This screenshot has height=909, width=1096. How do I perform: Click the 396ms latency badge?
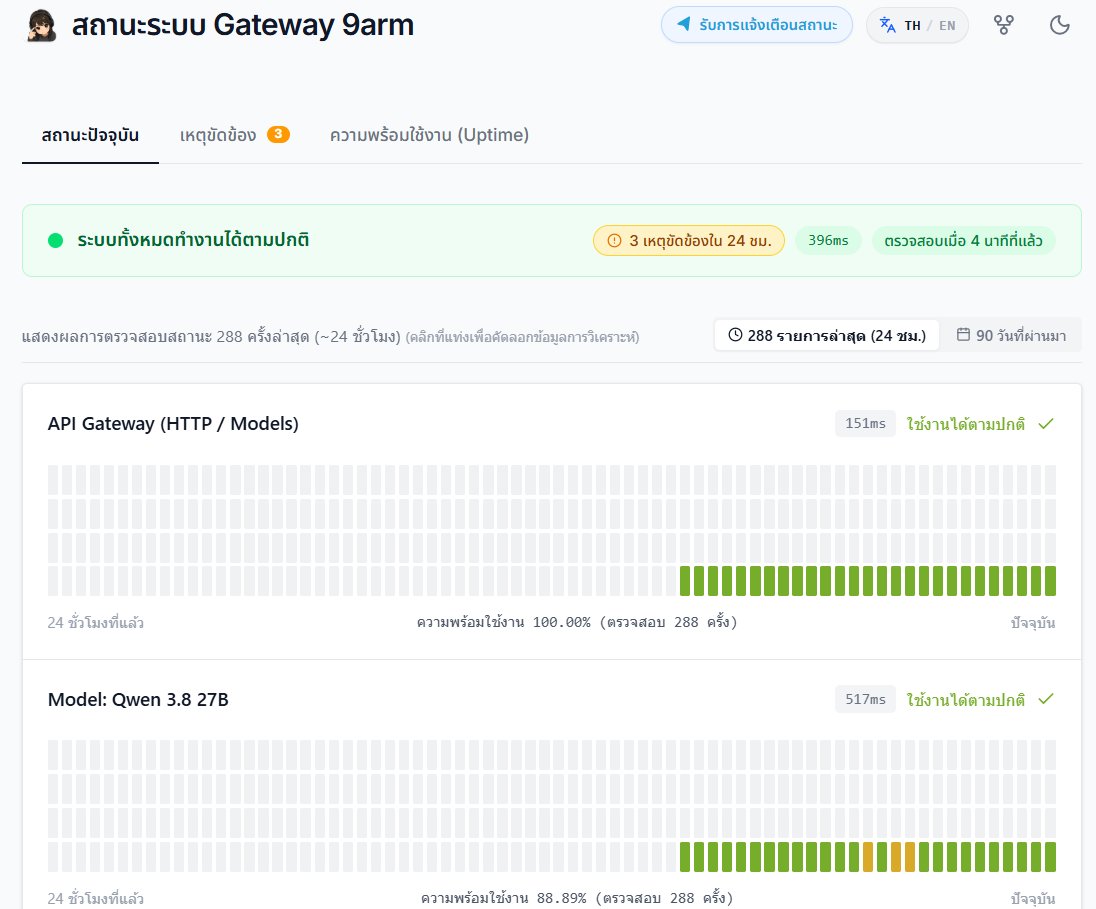[828, 241]
